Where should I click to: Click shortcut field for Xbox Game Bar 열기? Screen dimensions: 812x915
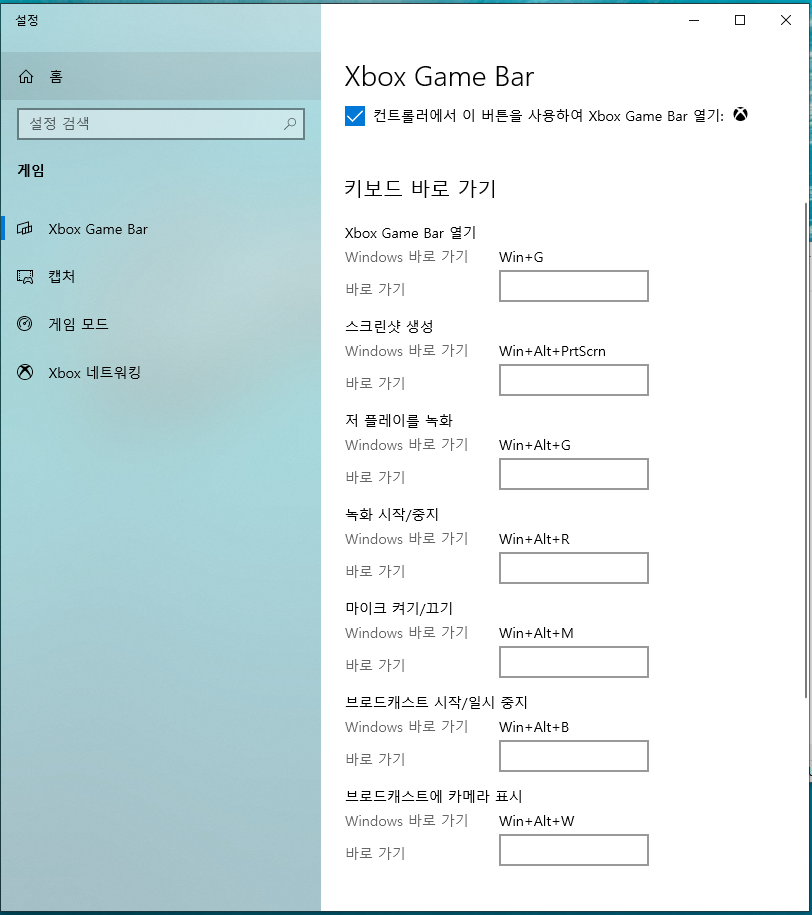tap(574, 286)
